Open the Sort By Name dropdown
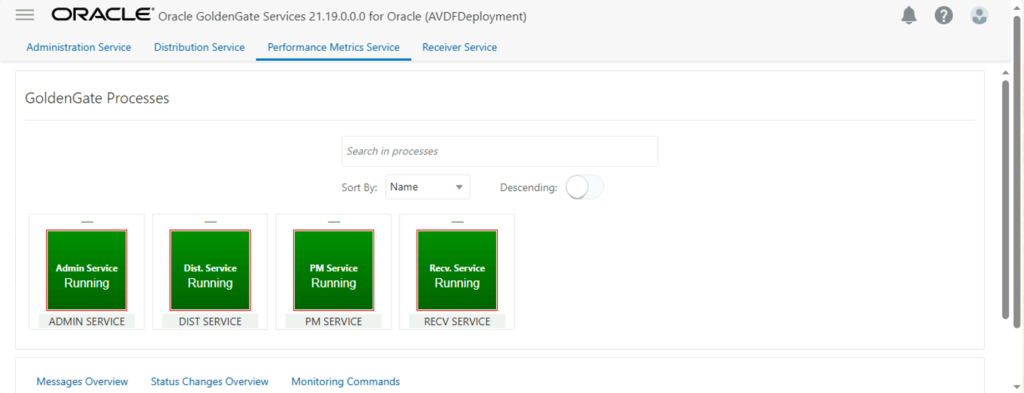The width and height of the screenshot is (1024, 393). point(428,187)
